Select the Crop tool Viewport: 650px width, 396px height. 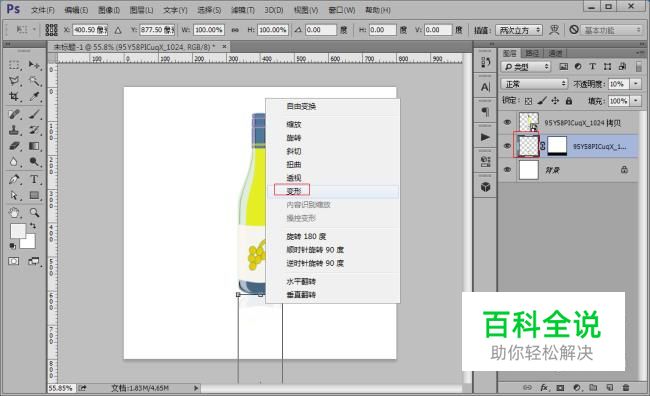point(14,97)
